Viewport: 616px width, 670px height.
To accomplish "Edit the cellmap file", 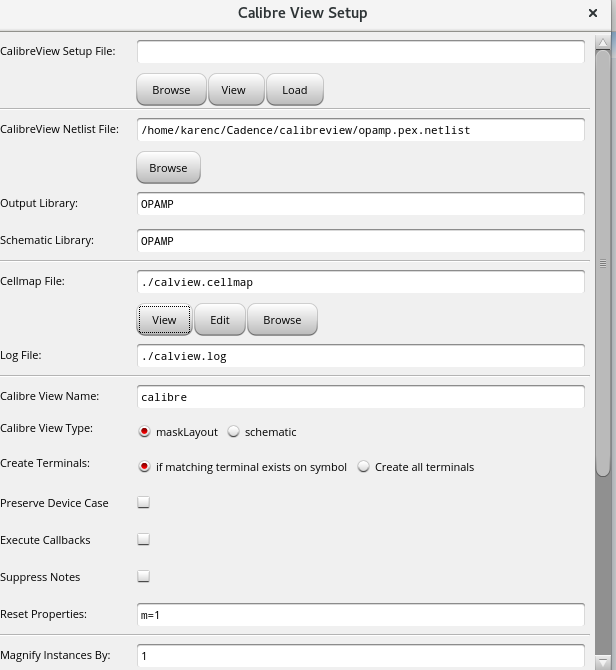I will pos(220,320).
